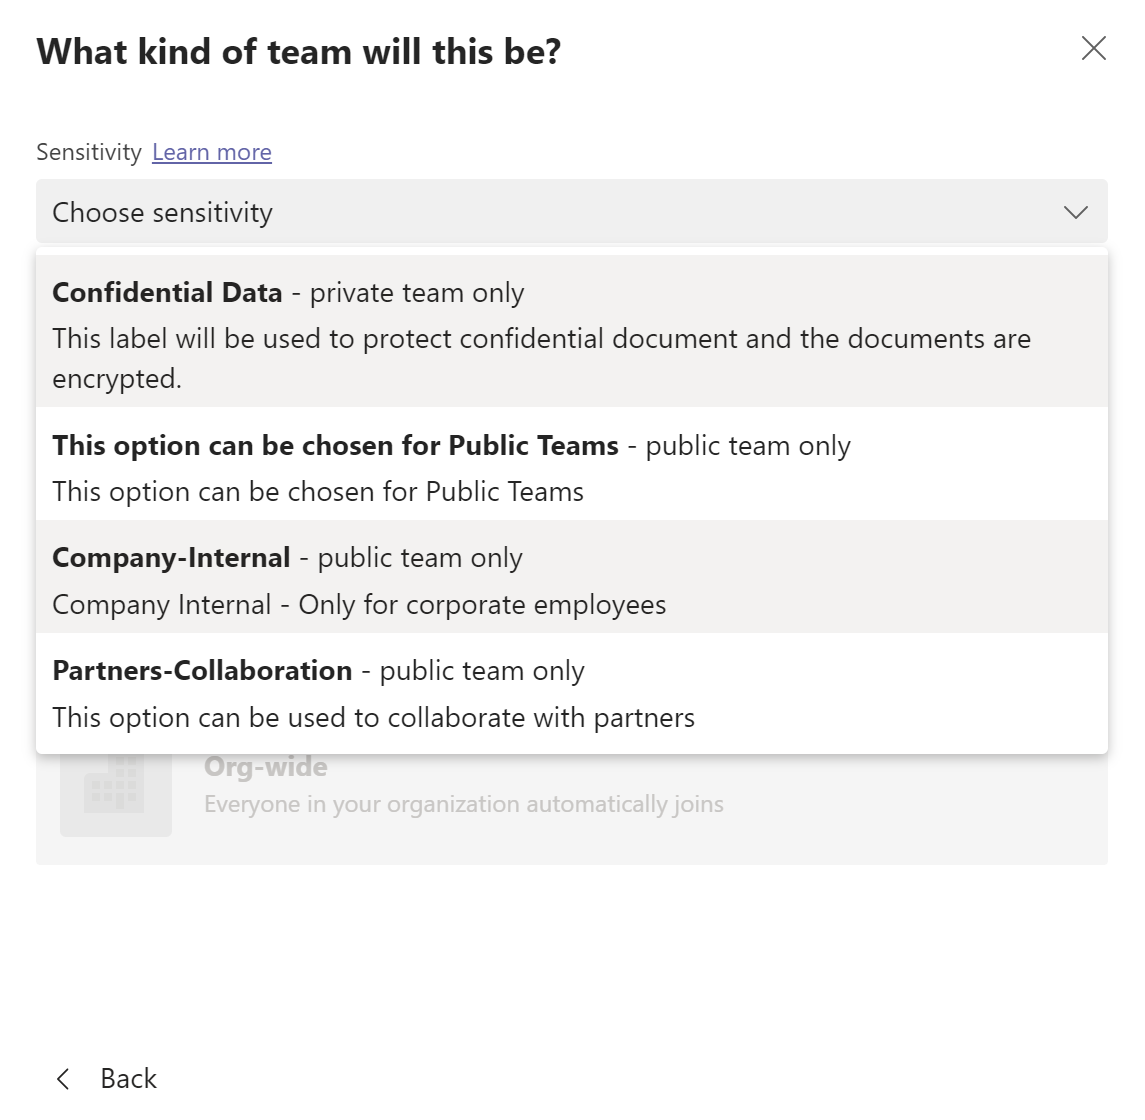Click 'Everyone in your organization automatically joins'
1145x1120 pixels.
coord(463,804)
